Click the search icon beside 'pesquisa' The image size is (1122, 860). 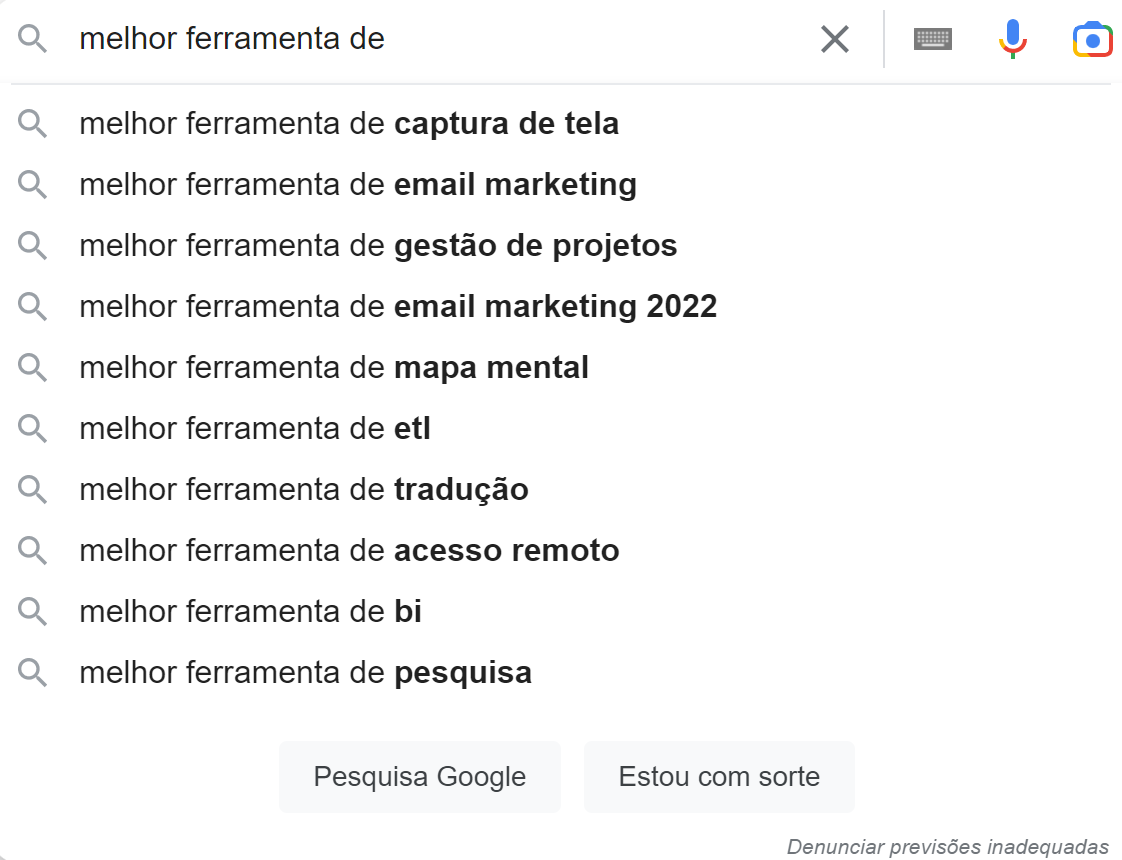[33, 672]
